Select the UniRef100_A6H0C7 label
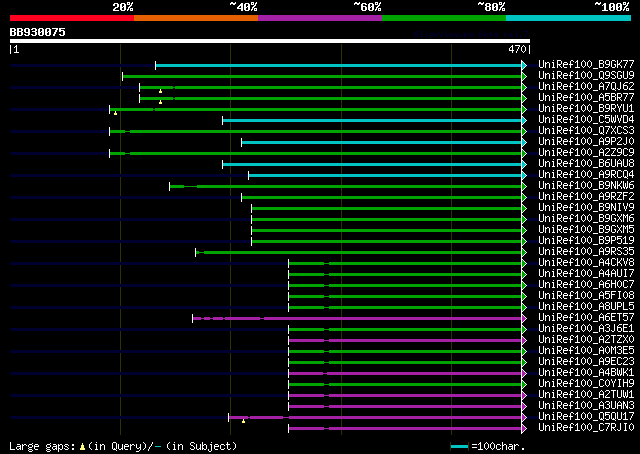640x454 pixels. tap(586, 285)
